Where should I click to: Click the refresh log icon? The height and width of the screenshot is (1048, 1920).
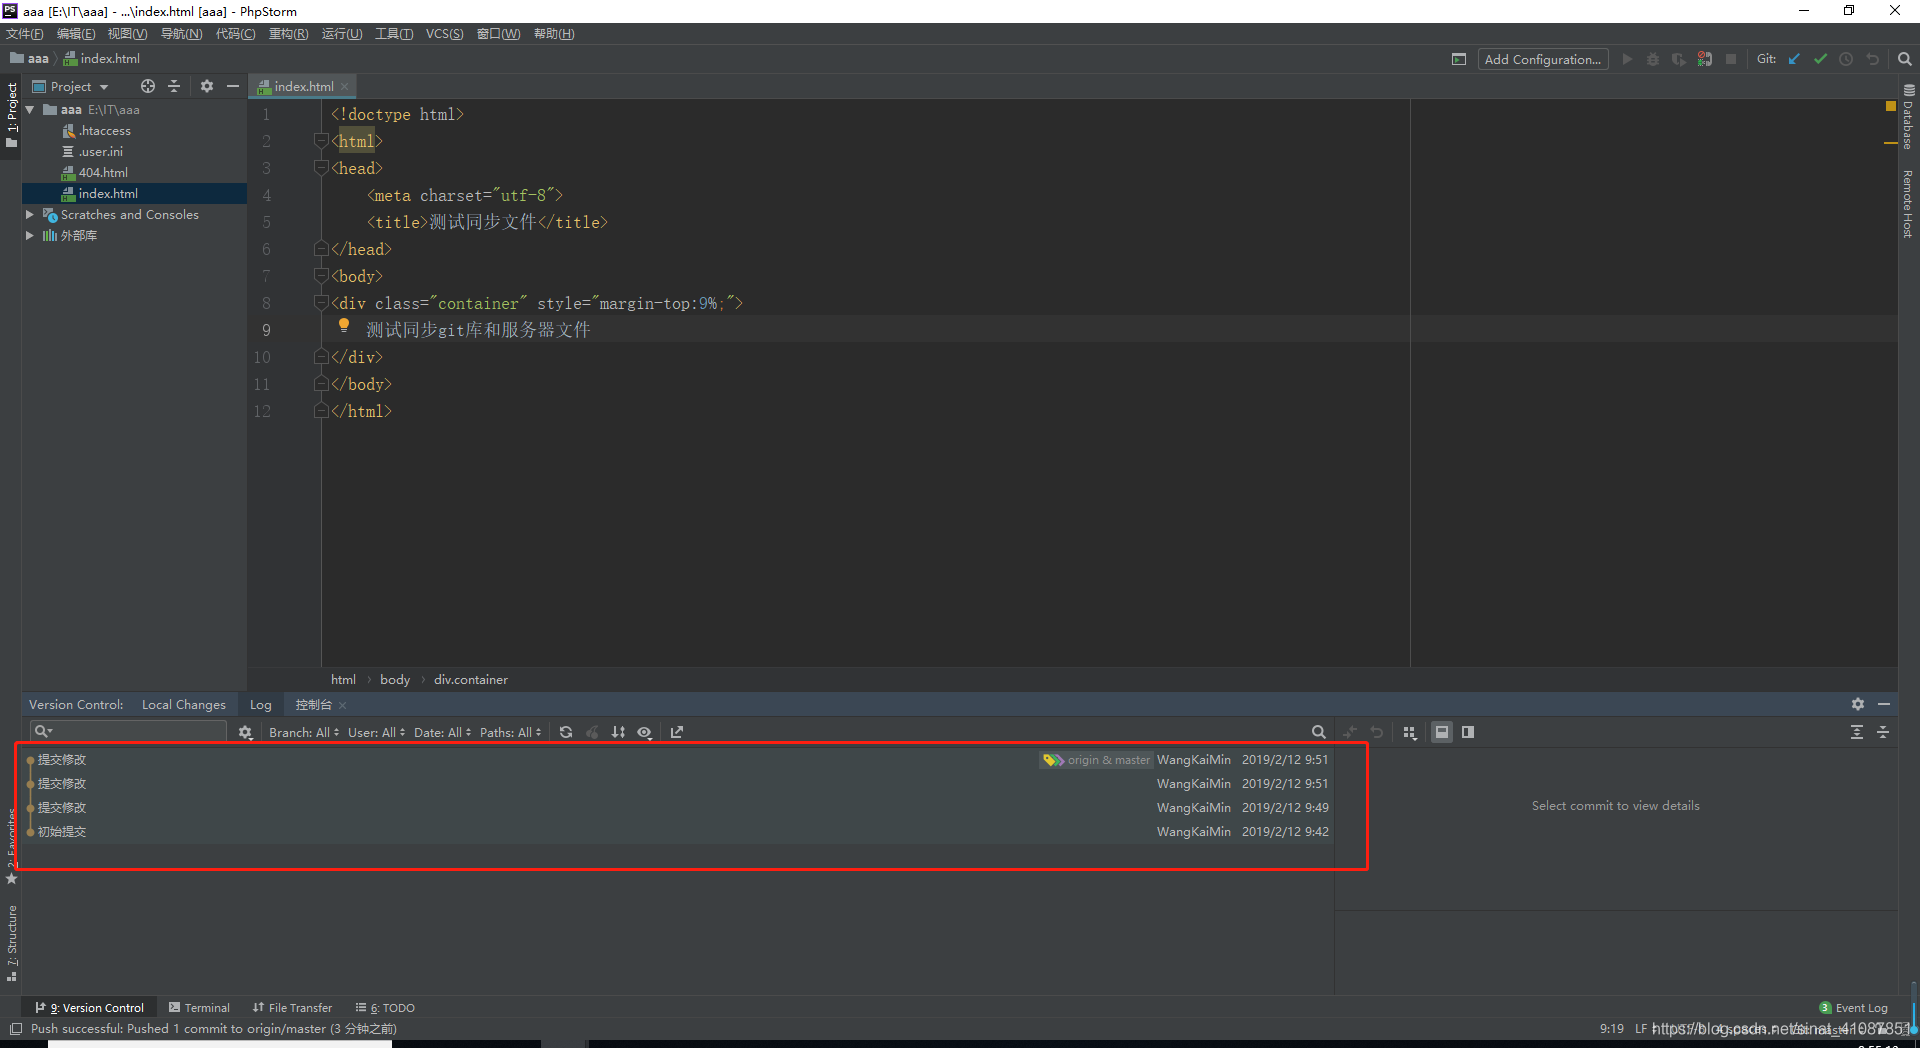coord(566,732)
